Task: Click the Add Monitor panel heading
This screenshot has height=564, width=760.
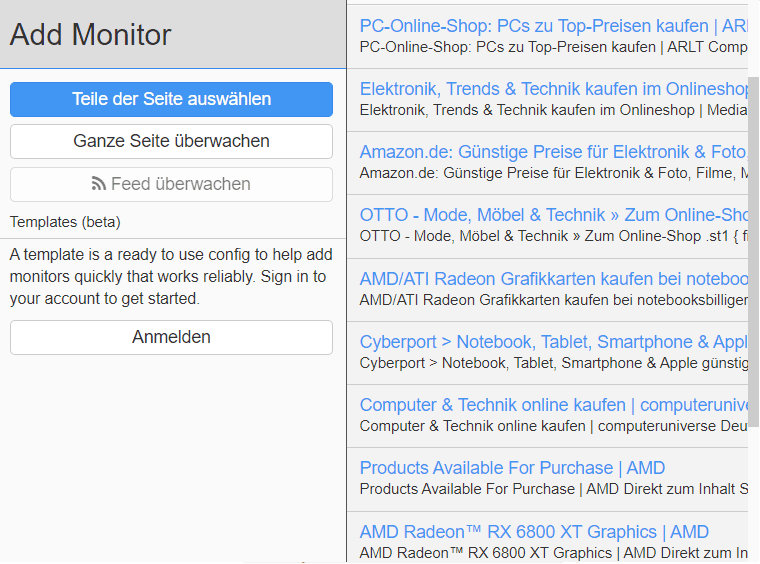Action: [91, 34]
